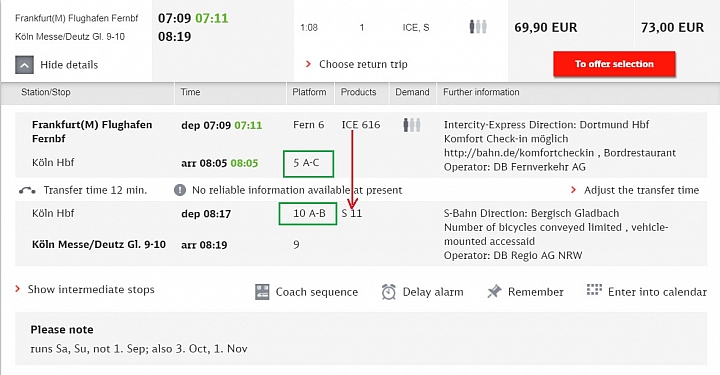Viewport: 720px width, 375px height.
Task: Select the Further information column header
Action: 481,92
